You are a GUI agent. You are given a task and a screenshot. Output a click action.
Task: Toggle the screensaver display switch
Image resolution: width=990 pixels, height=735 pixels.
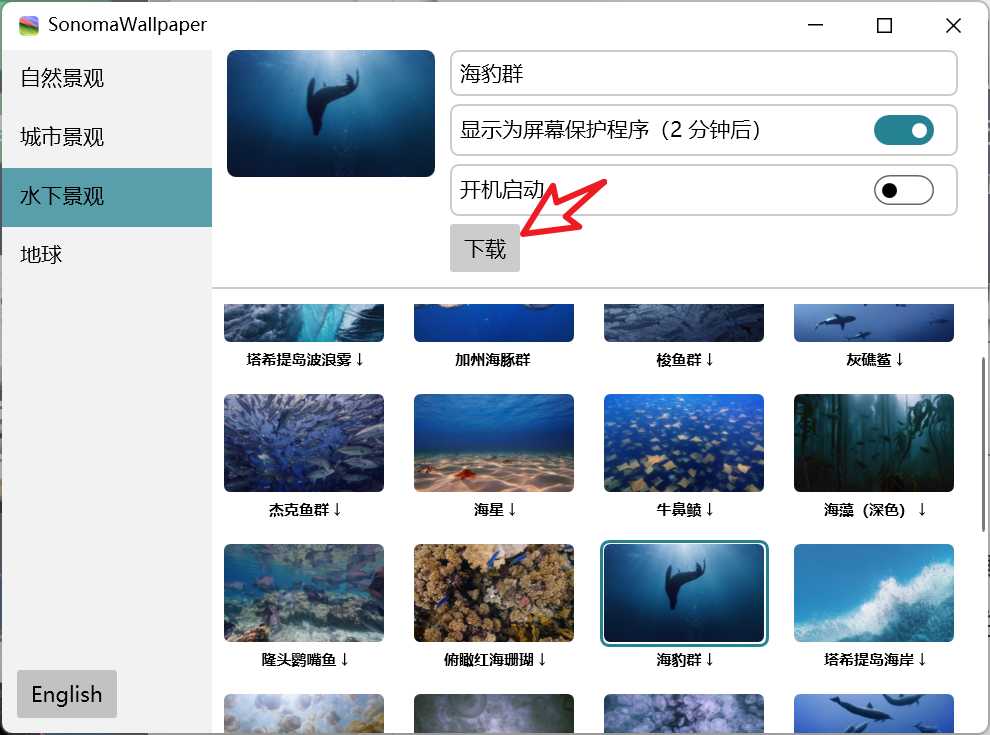click(x=904, y=130)
